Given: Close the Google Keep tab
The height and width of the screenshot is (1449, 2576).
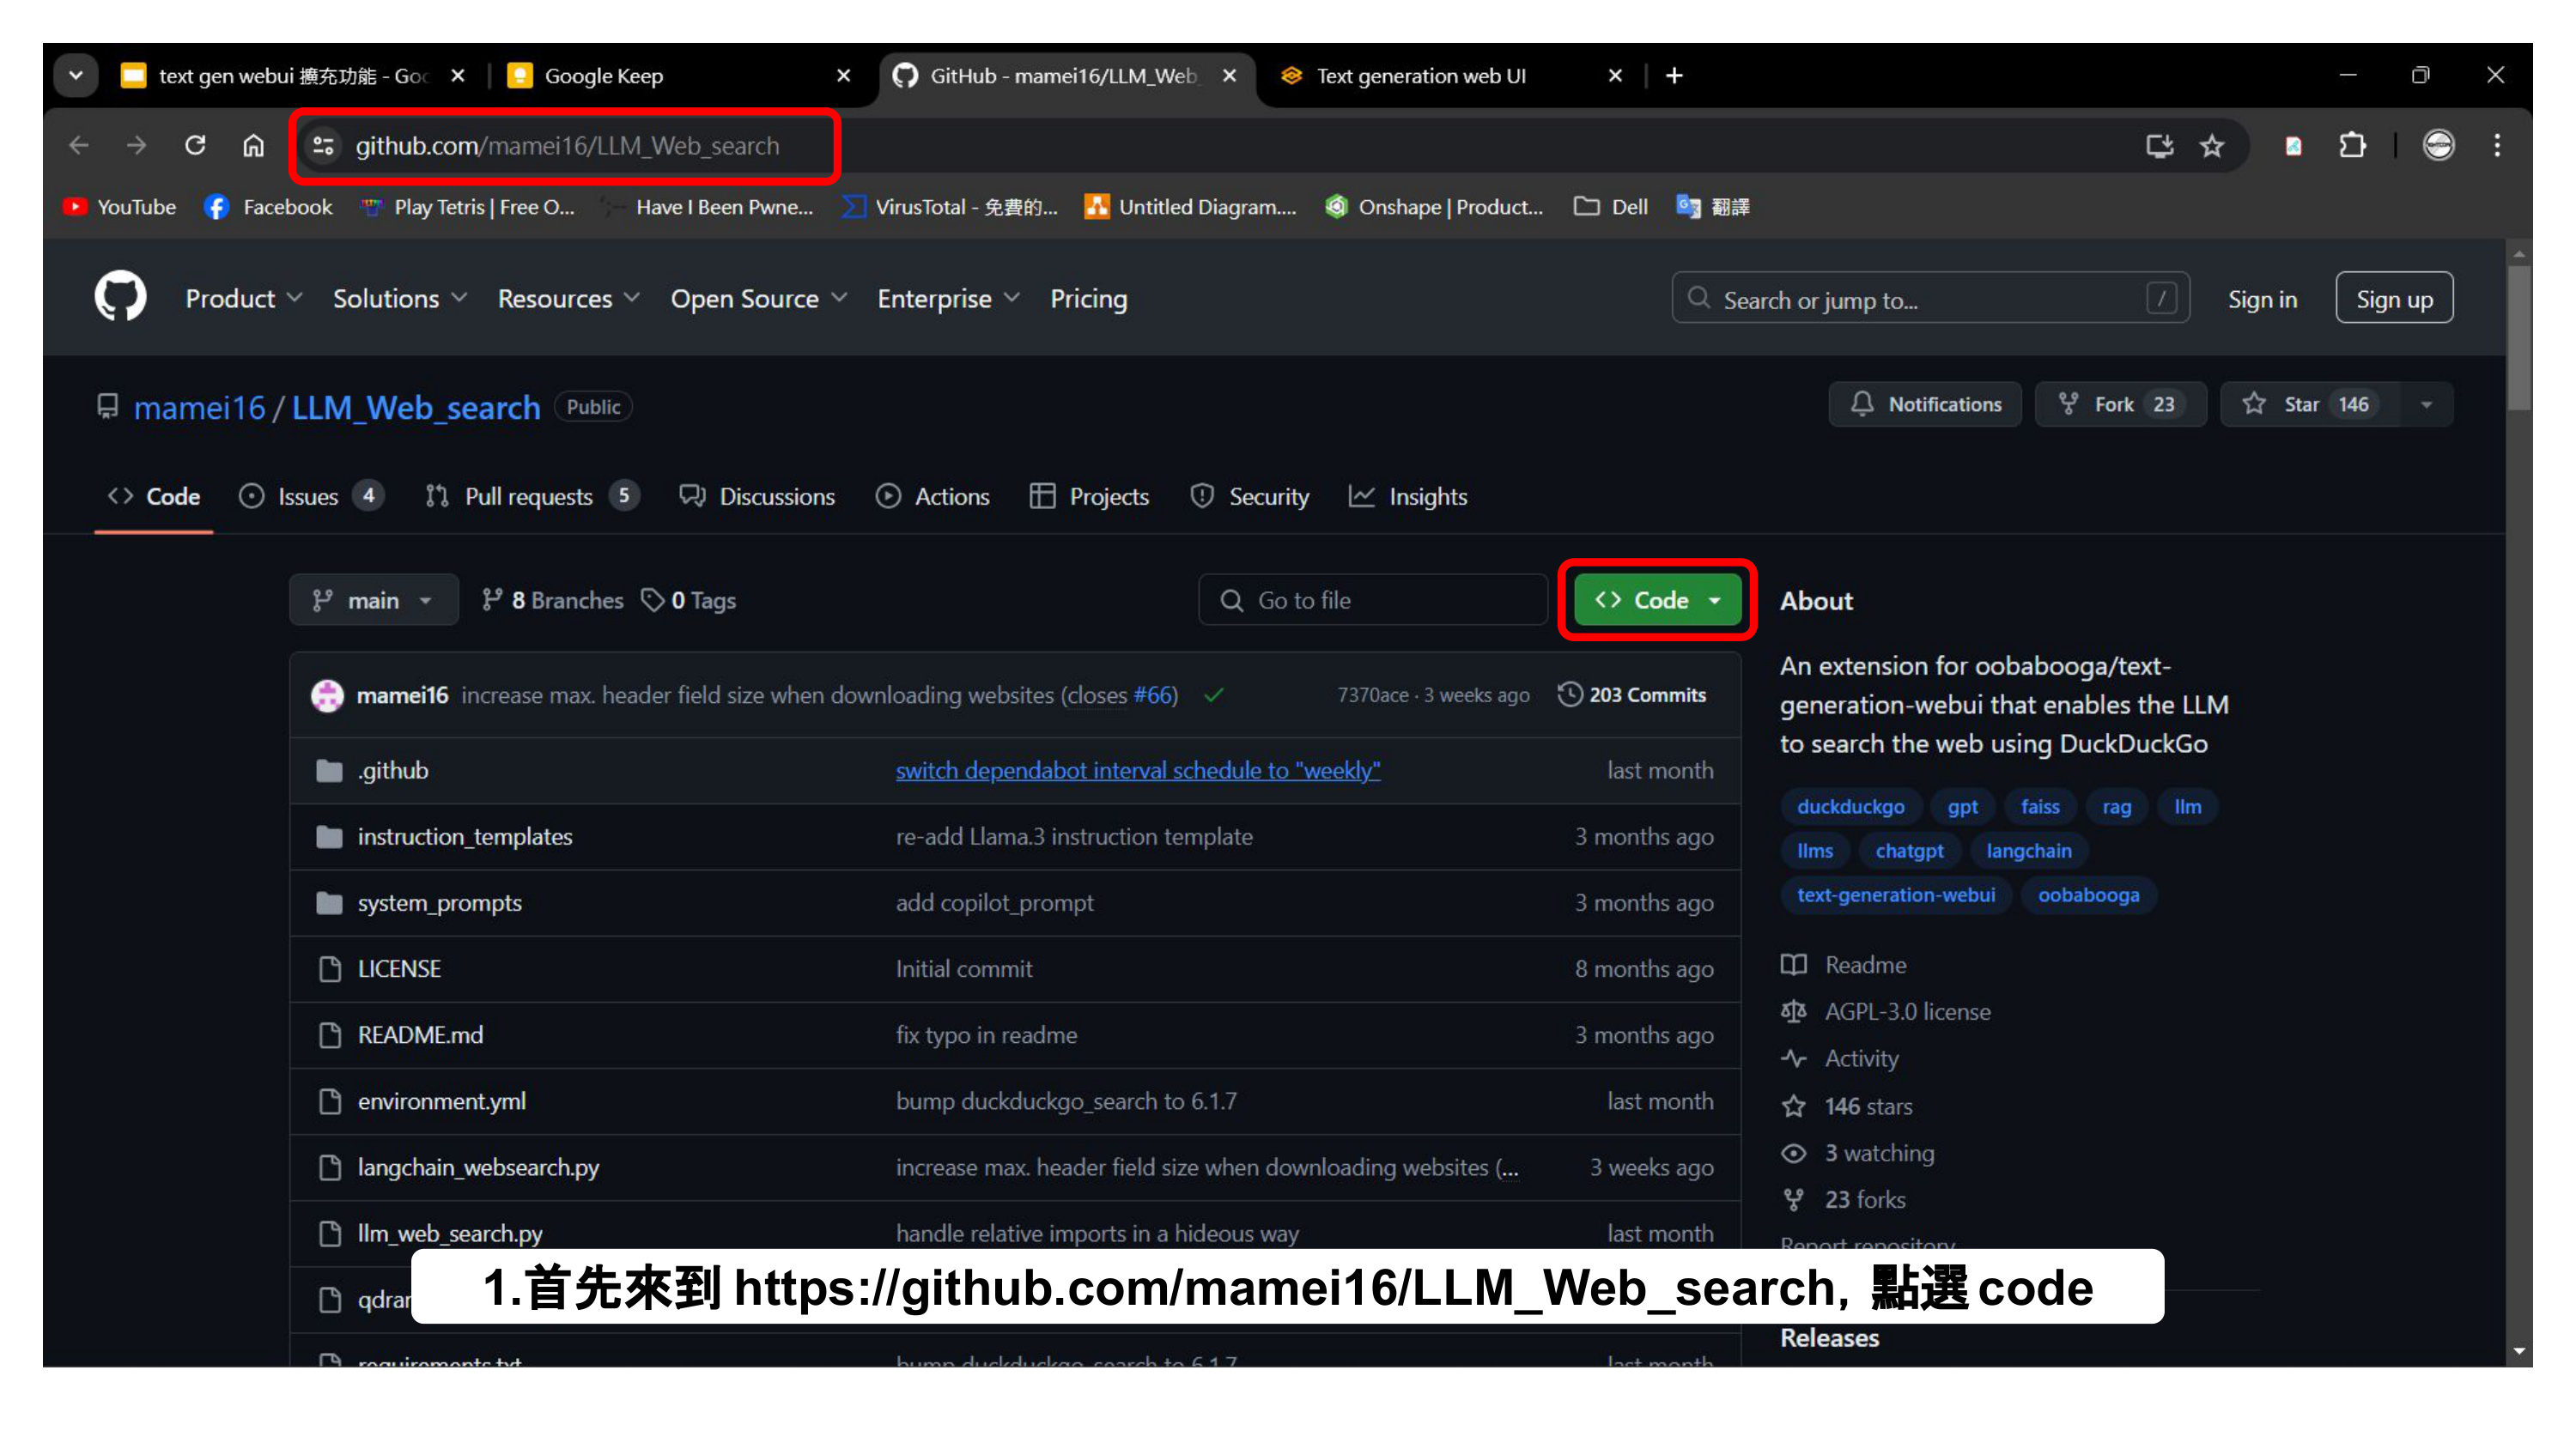Looking at the screenshot, I should (x=843, y=76).
